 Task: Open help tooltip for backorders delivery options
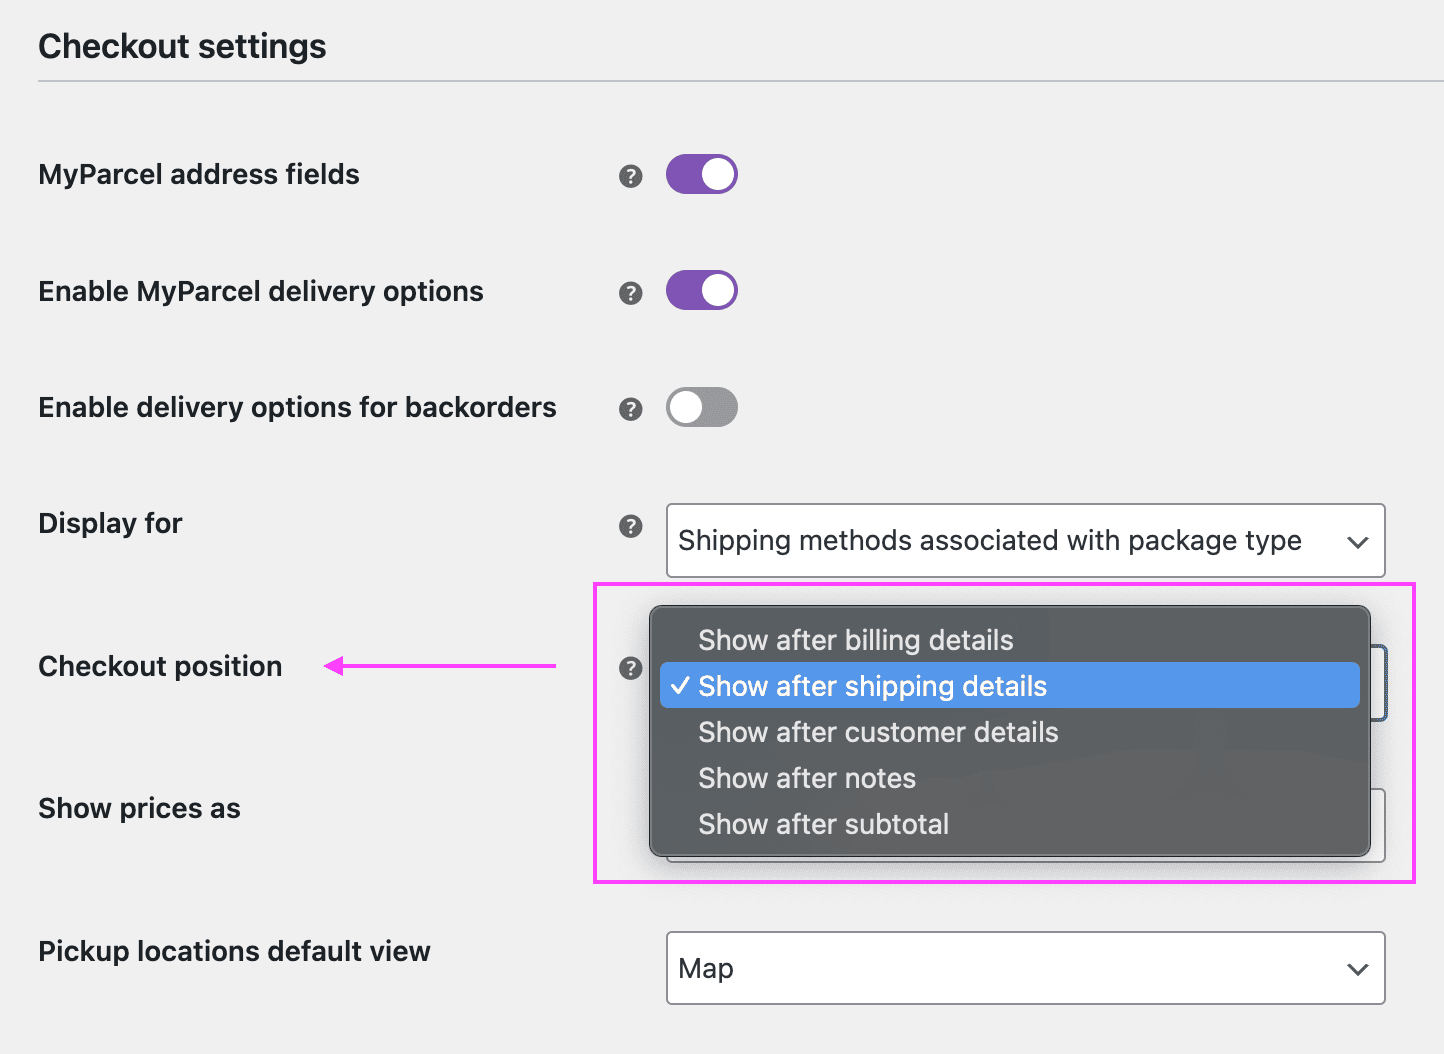(x=630, y=409)
